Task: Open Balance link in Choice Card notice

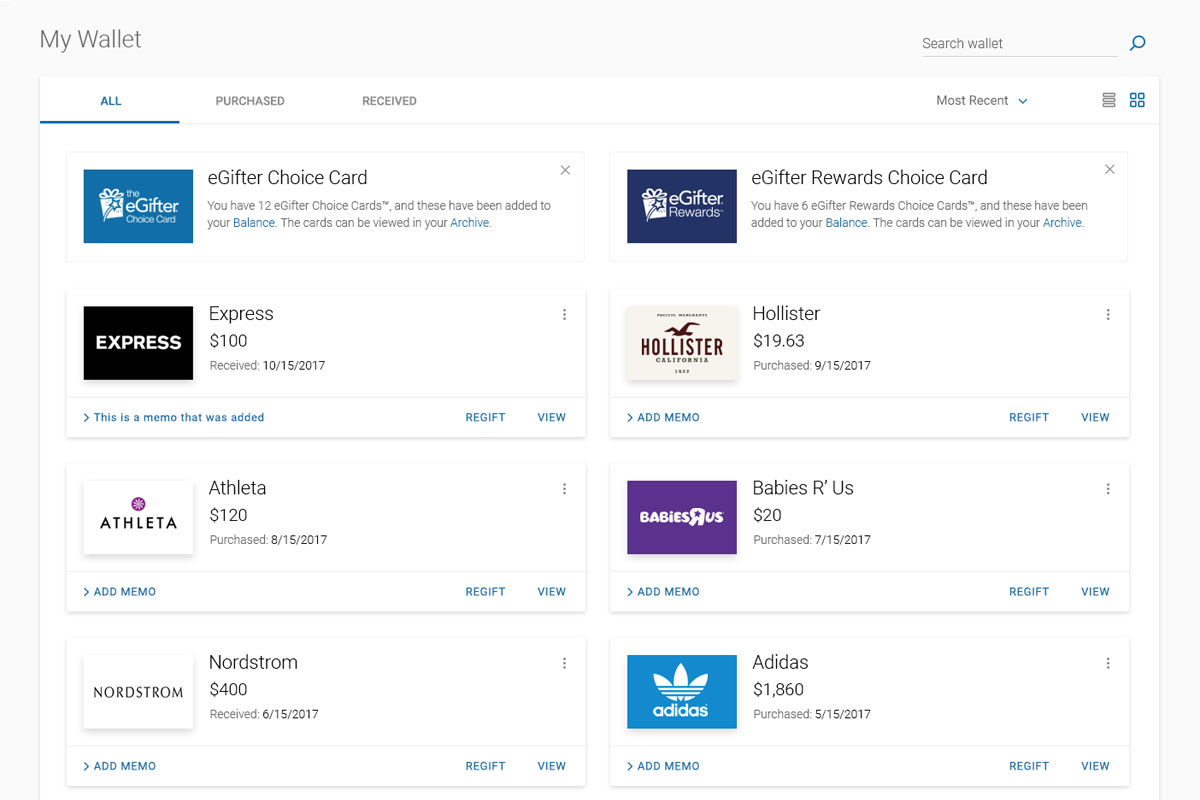Action: point(254,223)
